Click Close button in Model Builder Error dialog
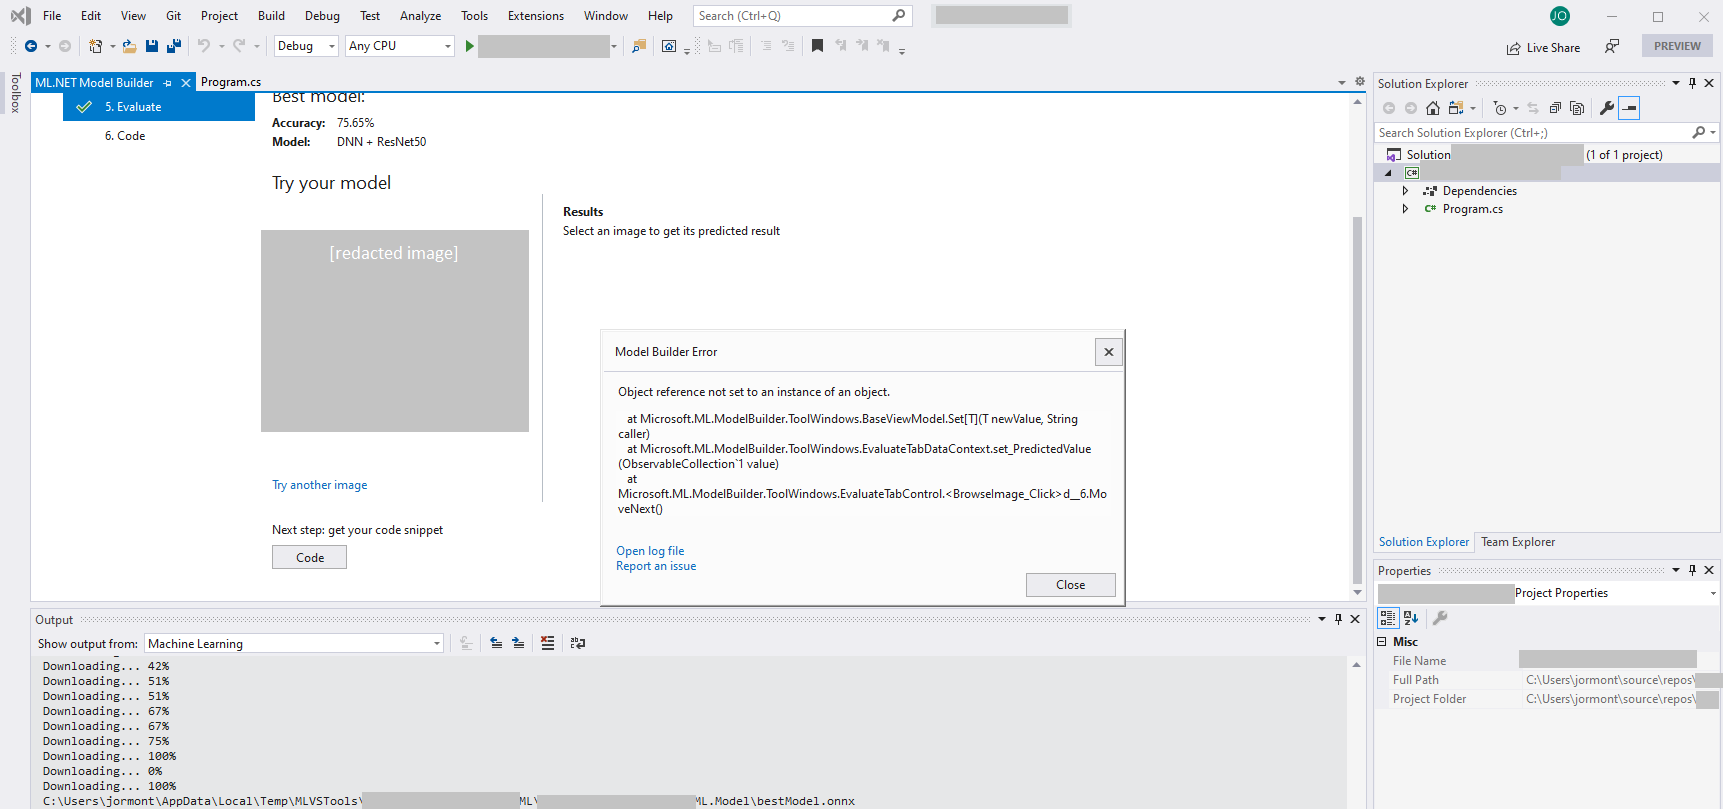This screenshot has height=809, width=1723. coord(1070,585)
